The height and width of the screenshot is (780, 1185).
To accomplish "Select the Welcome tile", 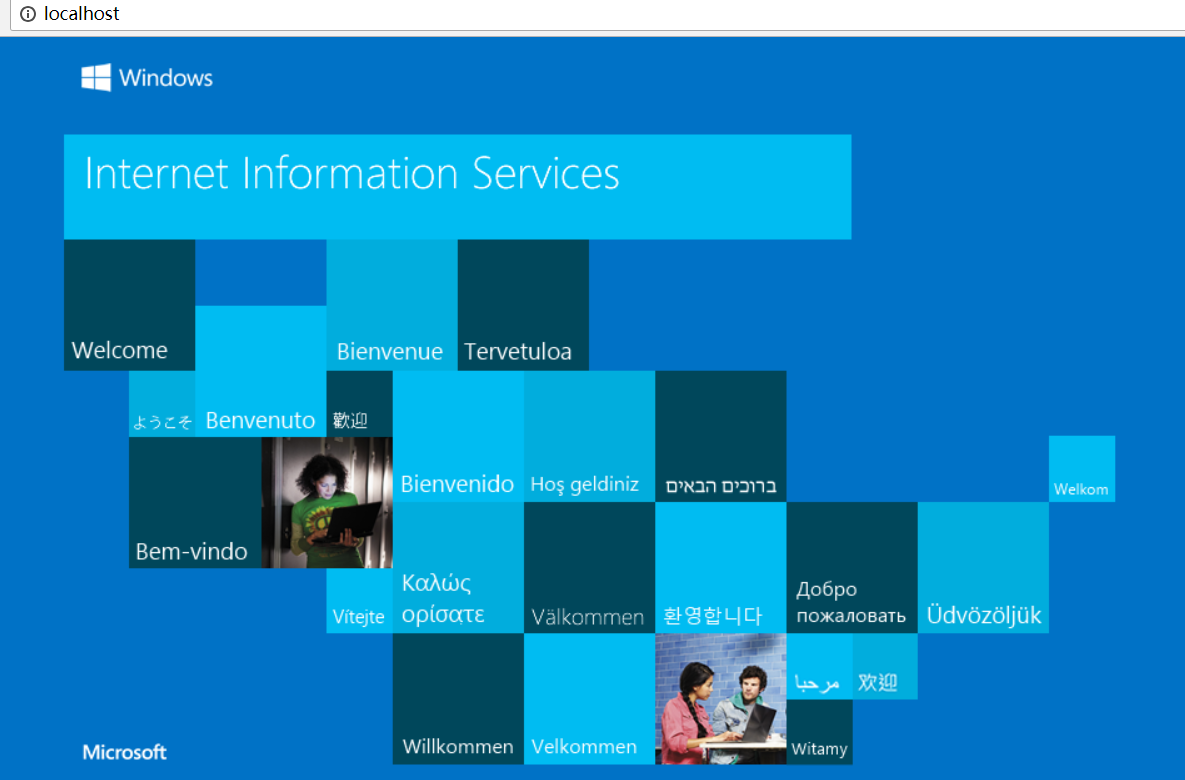I will [129, 305].
